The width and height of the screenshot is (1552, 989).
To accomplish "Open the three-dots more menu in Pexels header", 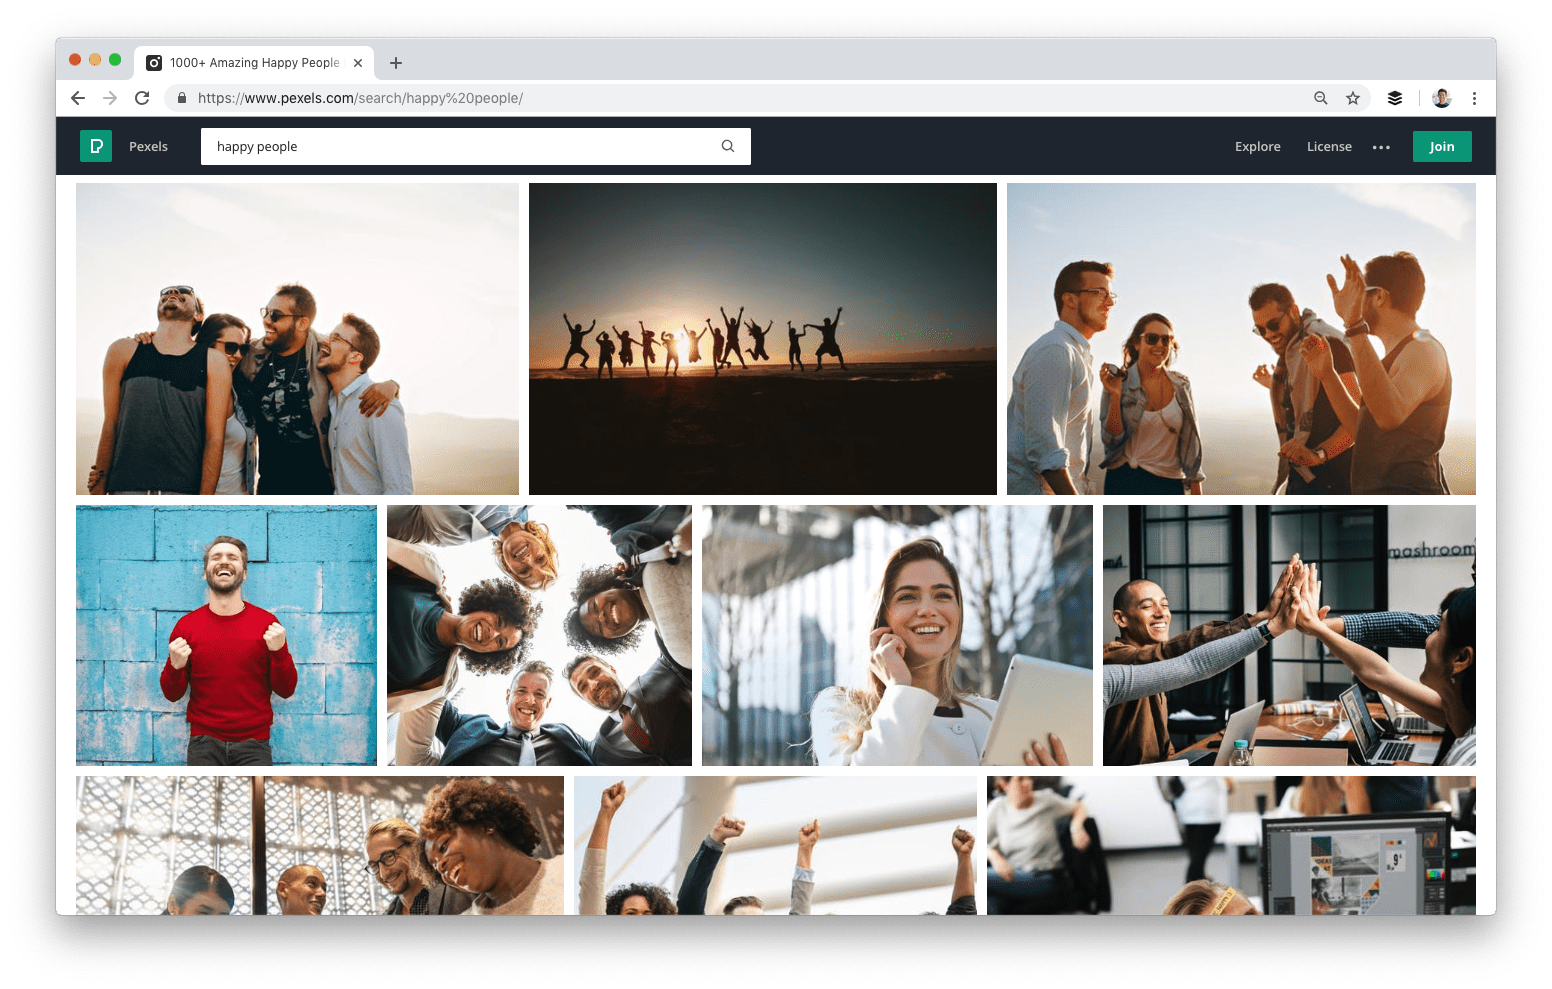I will coord(1381,147).
